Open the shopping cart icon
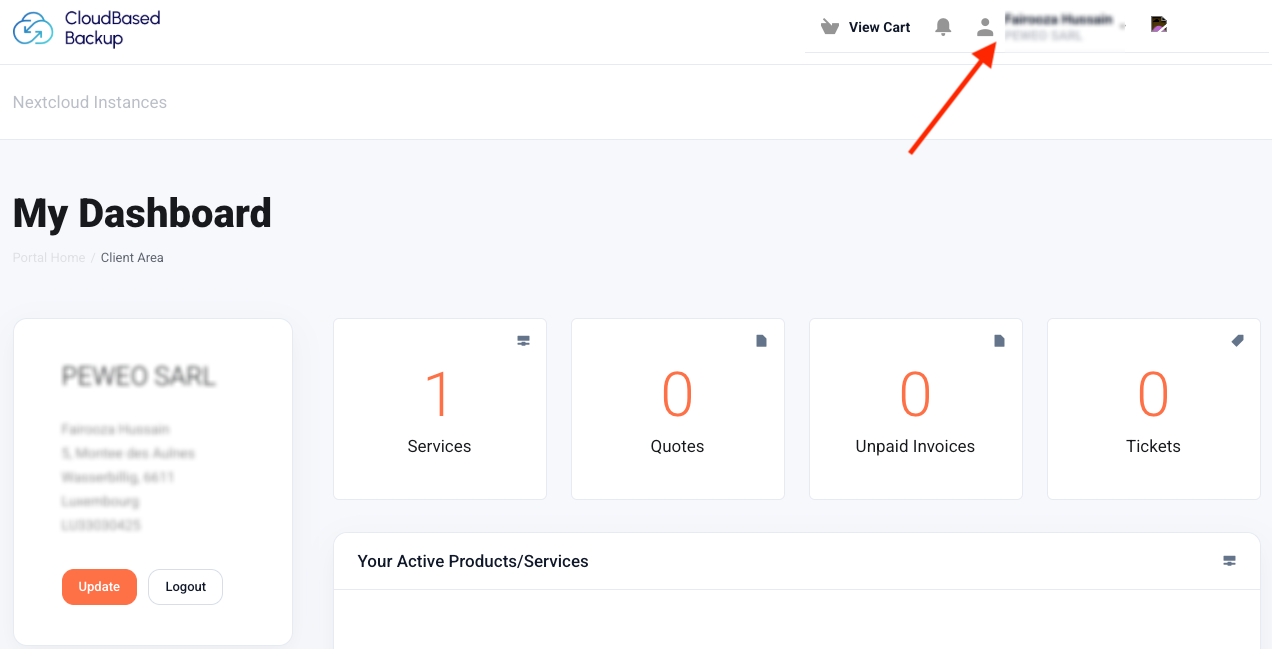 click(x=829, y=26)
